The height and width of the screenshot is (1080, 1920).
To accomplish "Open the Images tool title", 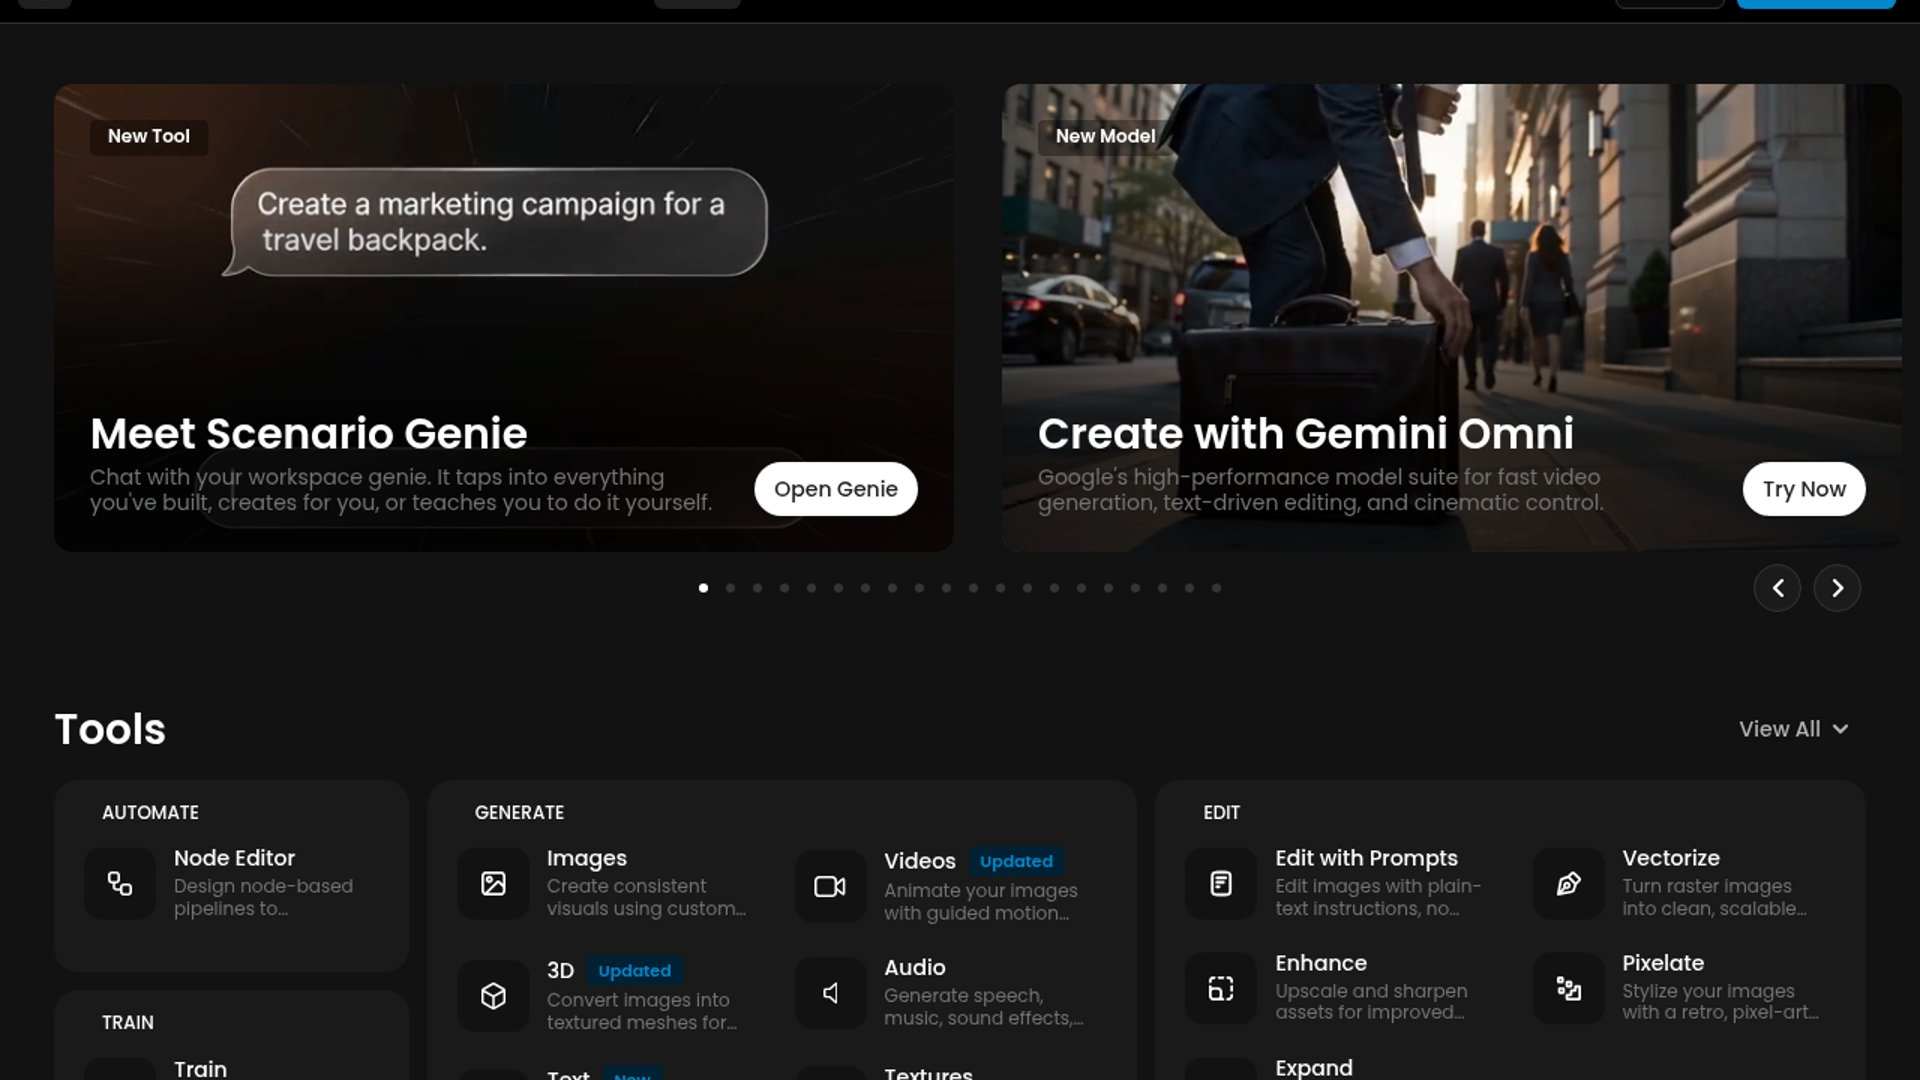I will (587, 858).
